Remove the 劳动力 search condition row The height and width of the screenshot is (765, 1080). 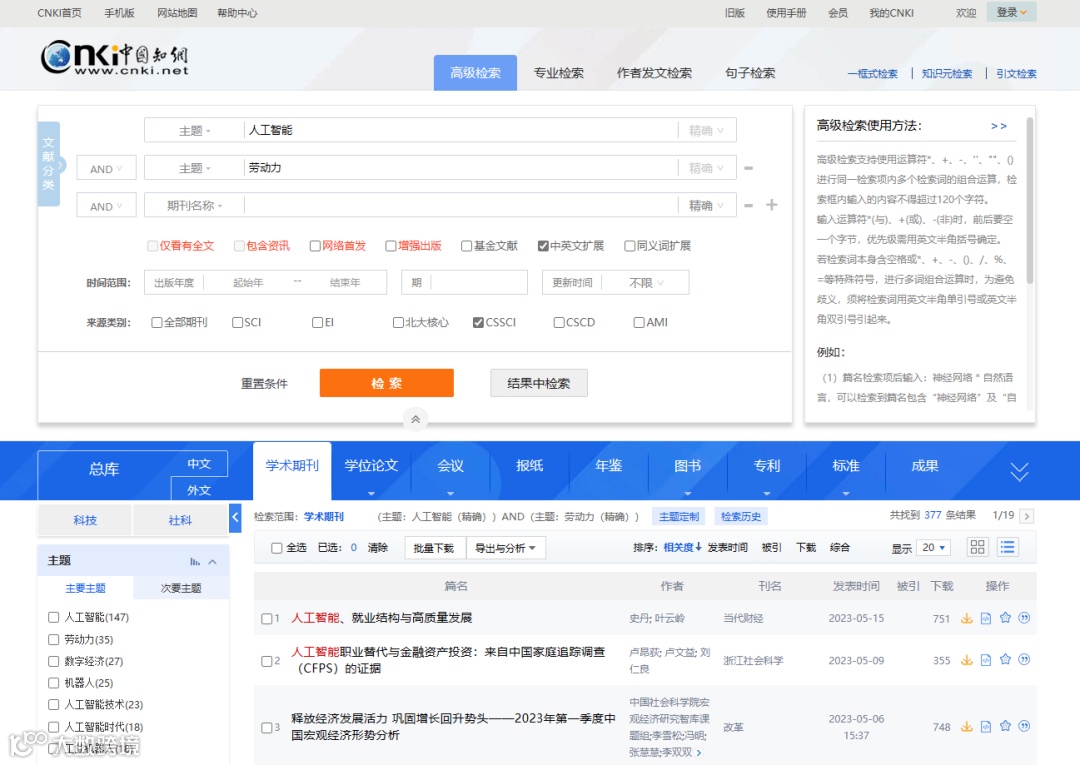point(749,168)
